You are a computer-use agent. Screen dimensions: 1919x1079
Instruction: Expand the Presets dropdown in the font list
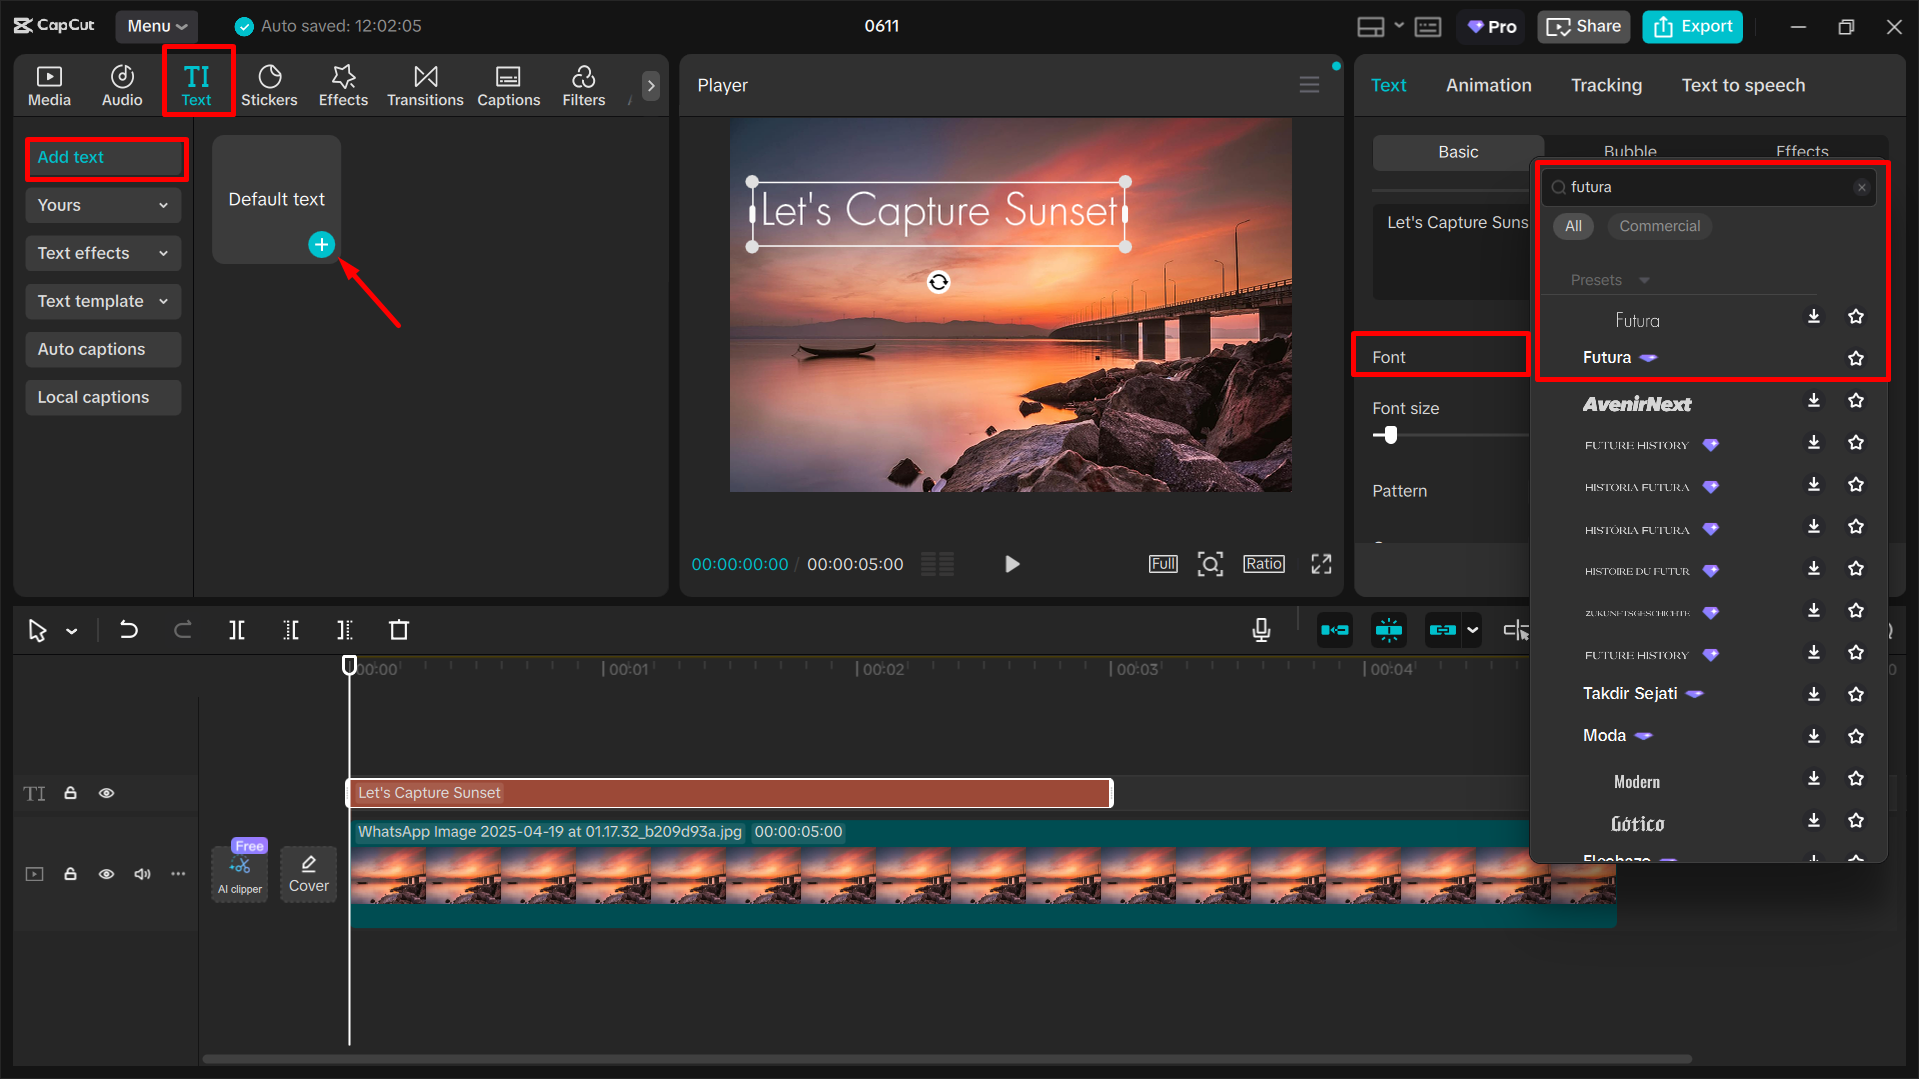[x=1643, y=280]
